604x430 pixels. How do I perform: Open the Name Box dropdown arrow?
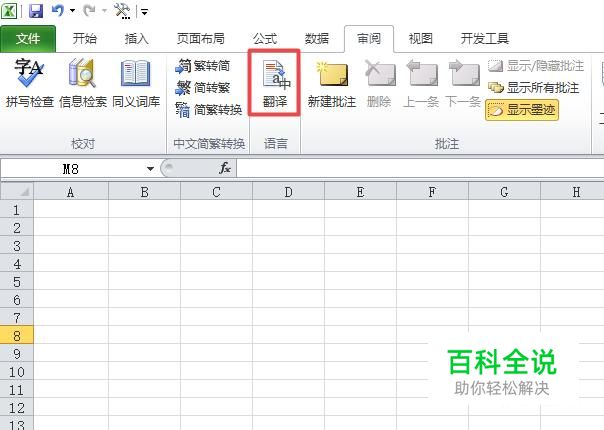coord(150,169)
